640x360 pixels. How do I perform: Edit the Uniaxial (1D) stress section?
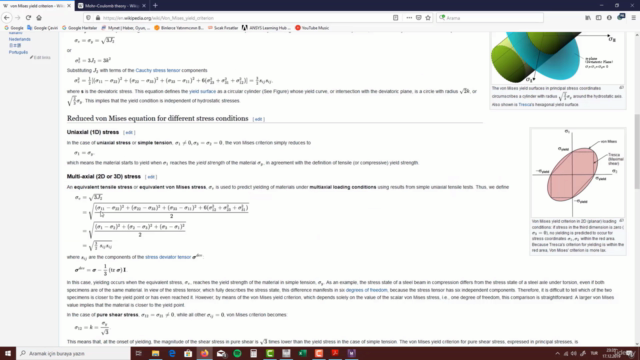point(129,133)
